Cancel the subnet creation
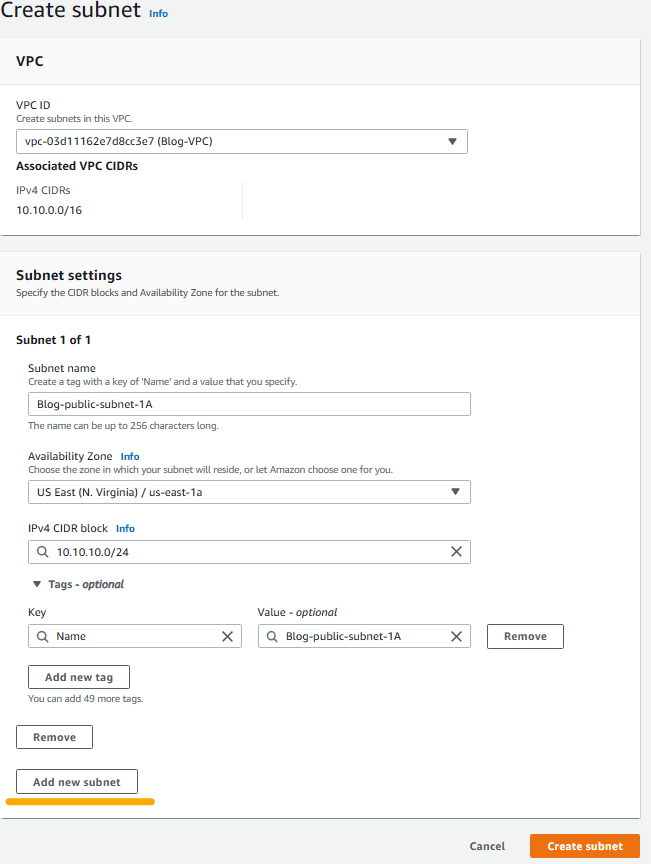 (487, 846)
